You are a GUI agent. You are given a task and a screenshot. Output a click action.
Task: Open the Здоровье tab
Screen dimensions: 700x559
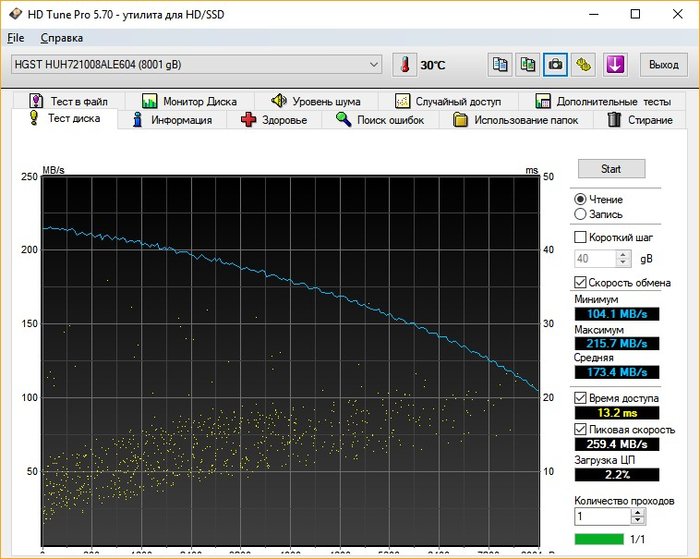click(274, 120)
